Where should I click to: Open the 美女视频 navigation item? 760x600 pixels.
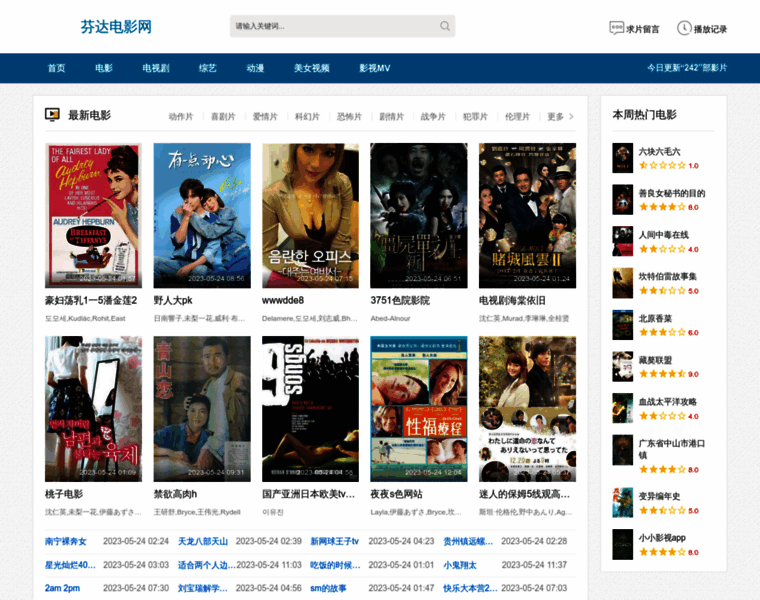312,68
